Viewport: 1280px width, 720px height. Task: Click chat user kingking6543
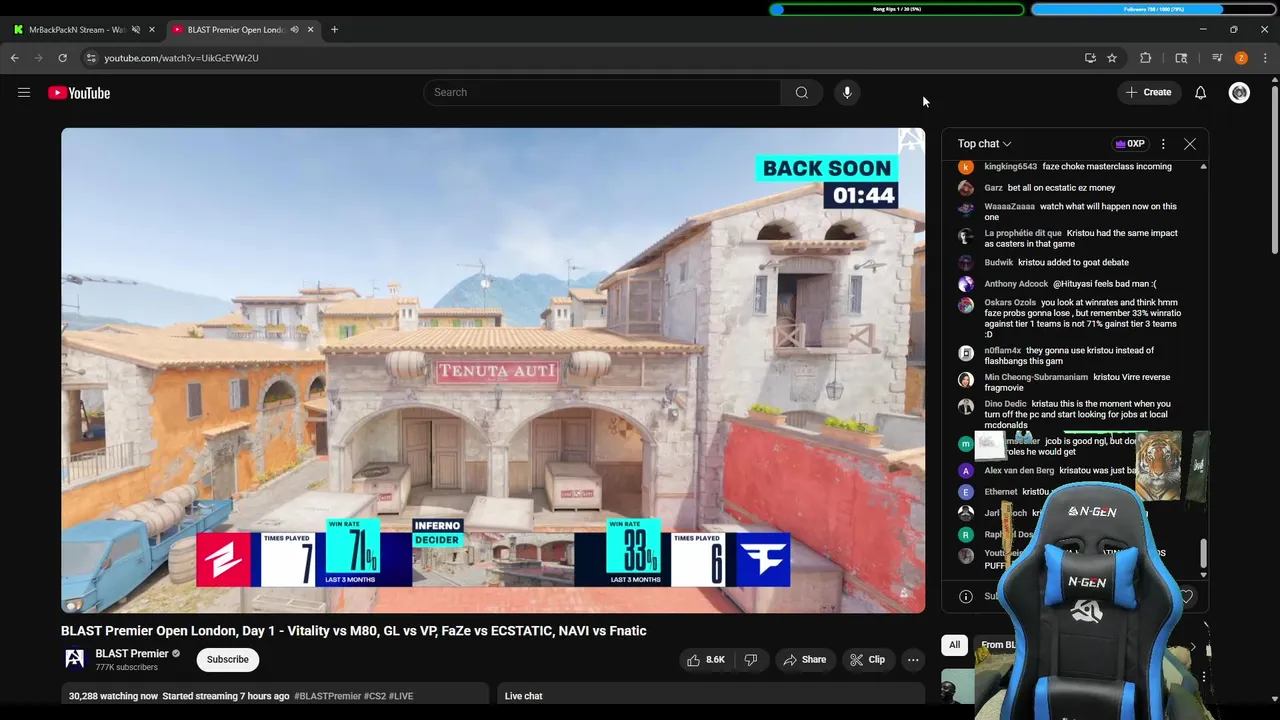1010,167
